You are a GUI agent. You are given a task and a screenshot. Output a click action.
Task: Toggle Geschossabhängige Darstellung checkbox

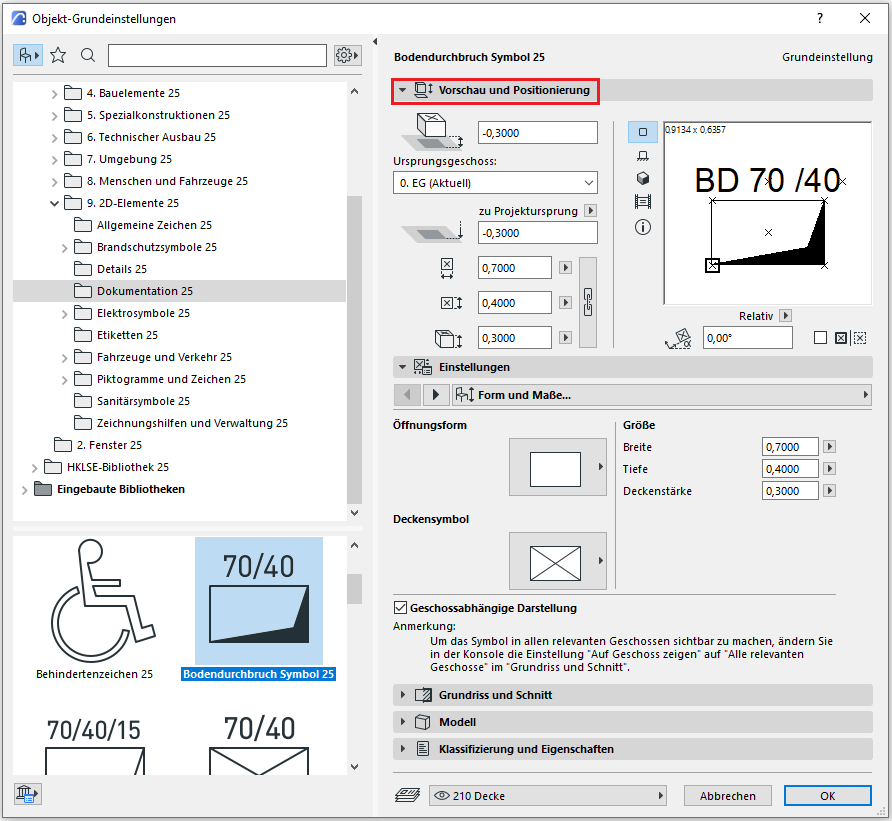point(401,607)
